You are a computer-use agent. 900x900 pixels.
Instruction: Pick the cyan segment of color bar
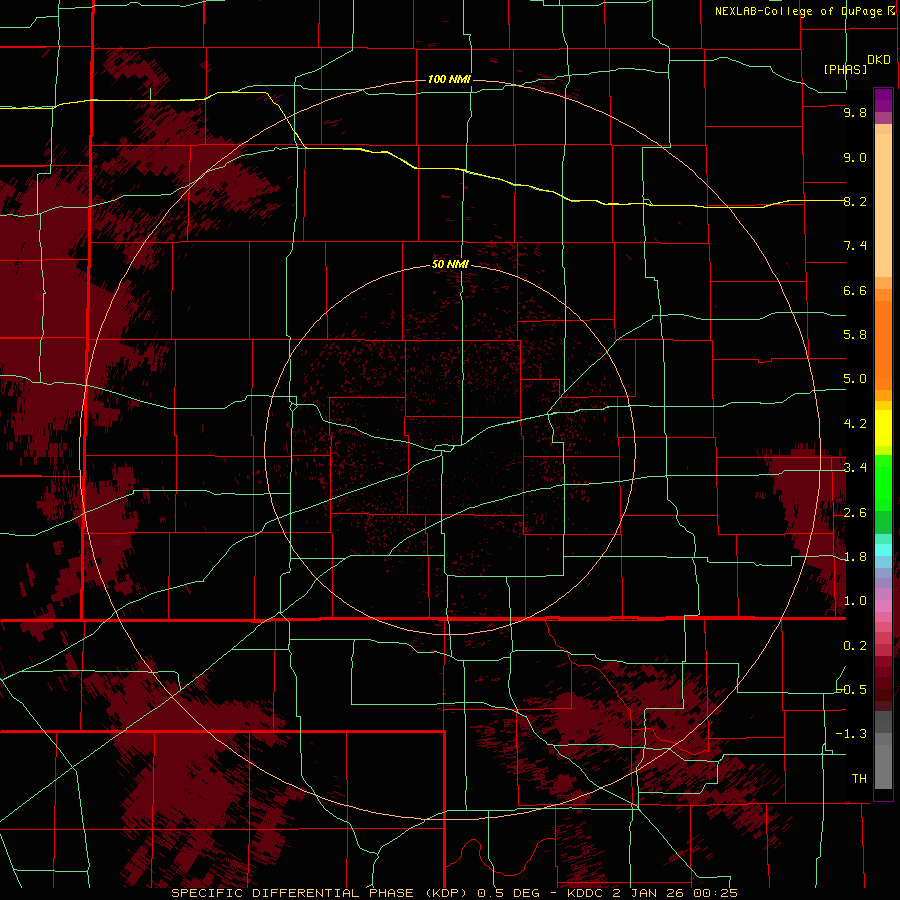pyautogui.click(x=883, y=550)
